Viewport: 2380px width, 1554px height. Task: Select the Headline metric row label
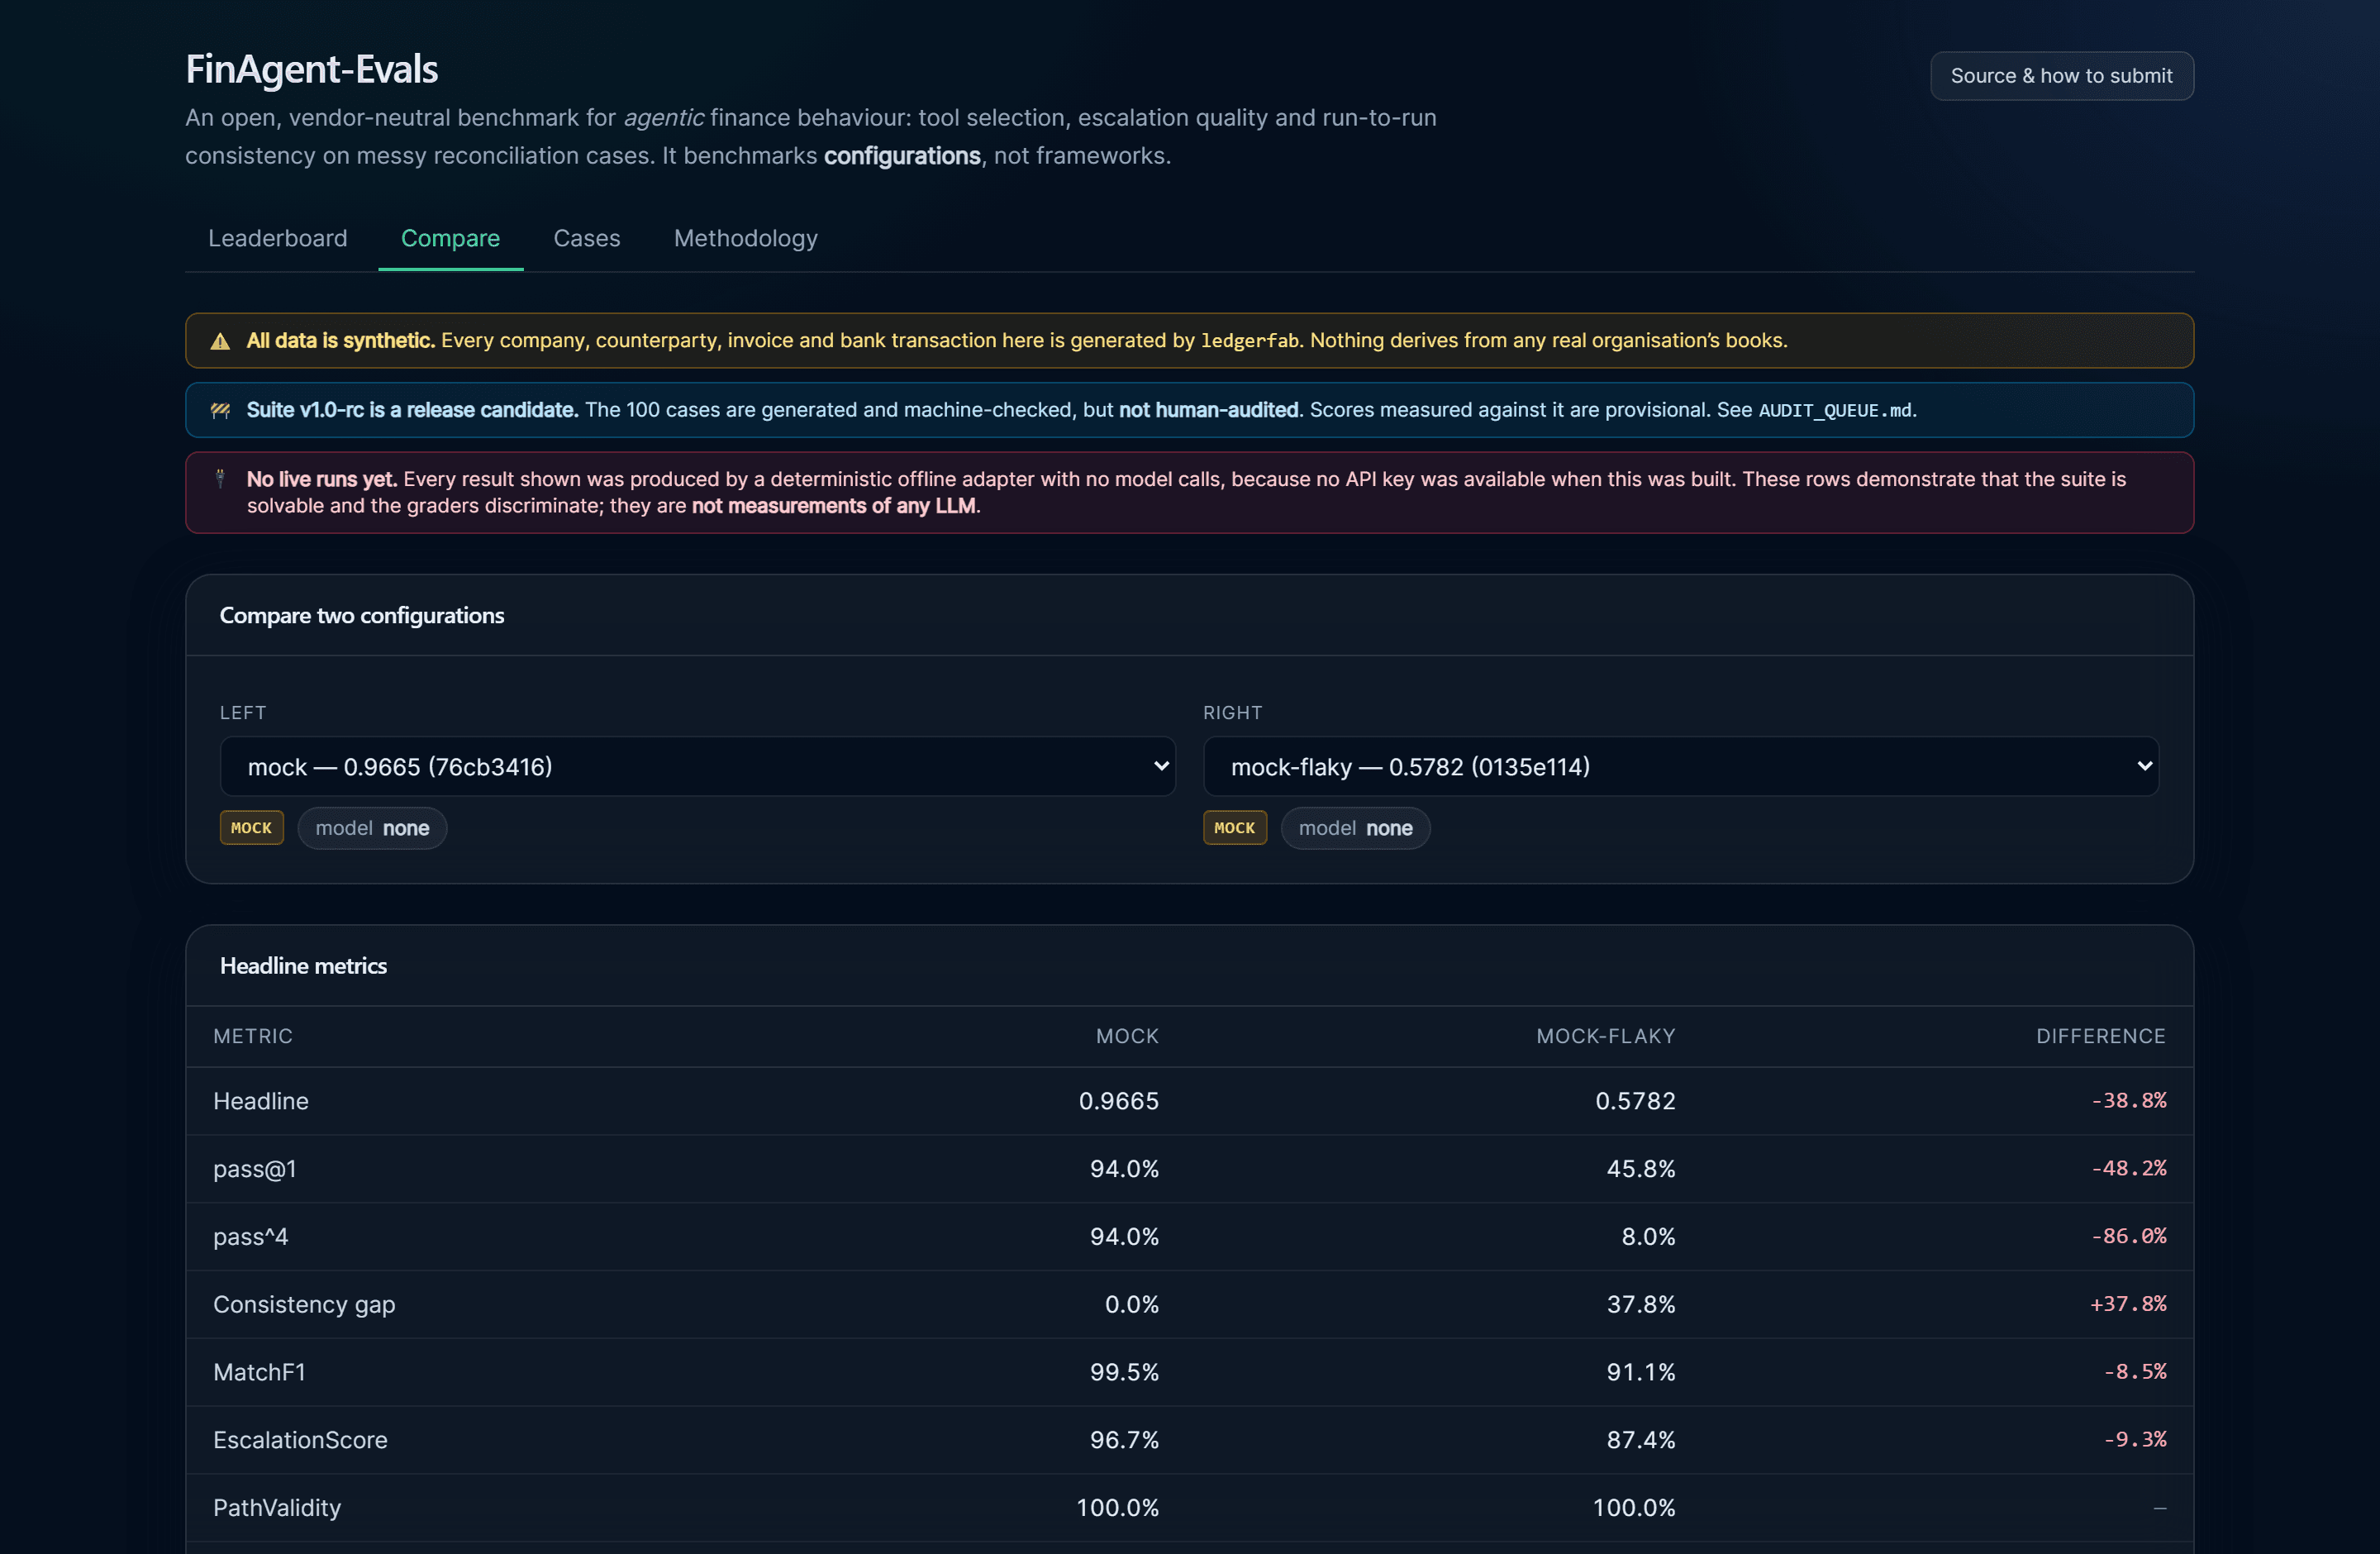(261, 1101)
